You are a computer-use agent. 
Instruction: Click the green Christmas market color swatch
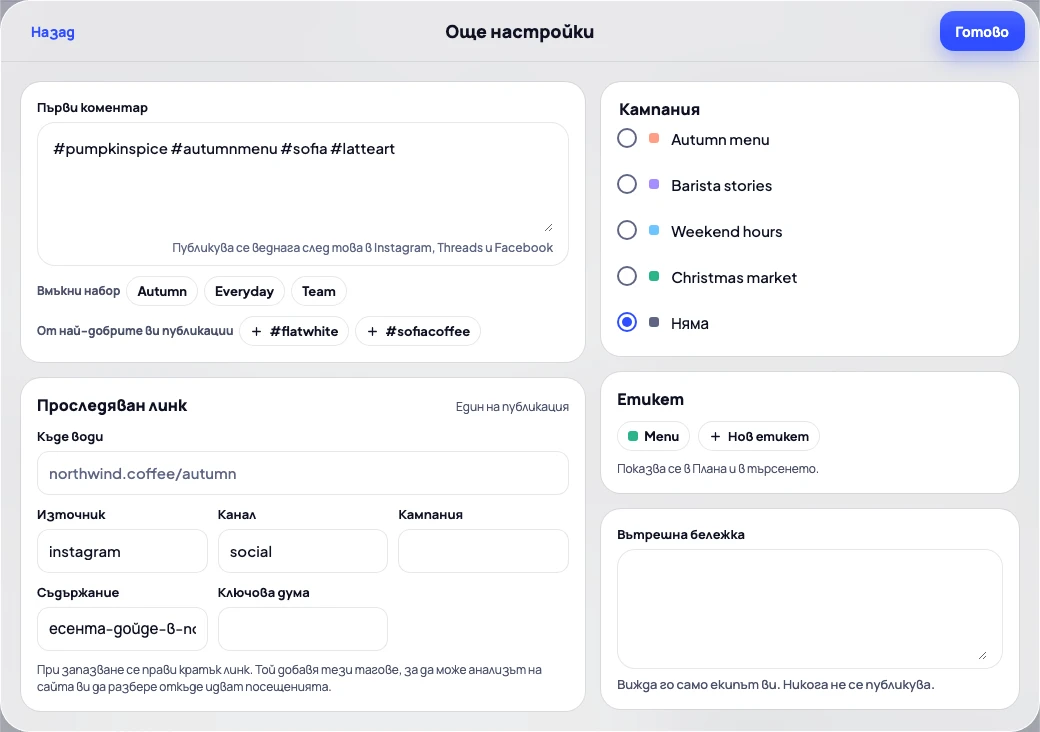pyautogui.click(x=654, y=276)
